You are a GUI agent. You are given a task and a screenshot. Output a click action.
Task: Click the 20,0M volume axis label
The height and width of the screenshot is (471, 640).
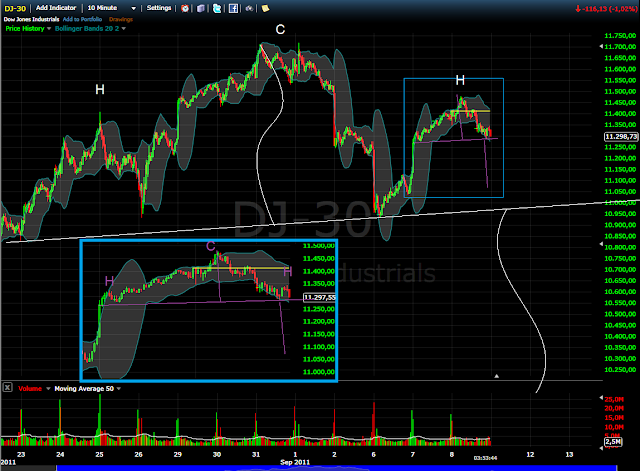pyautogui.click(x=614, y=408)
